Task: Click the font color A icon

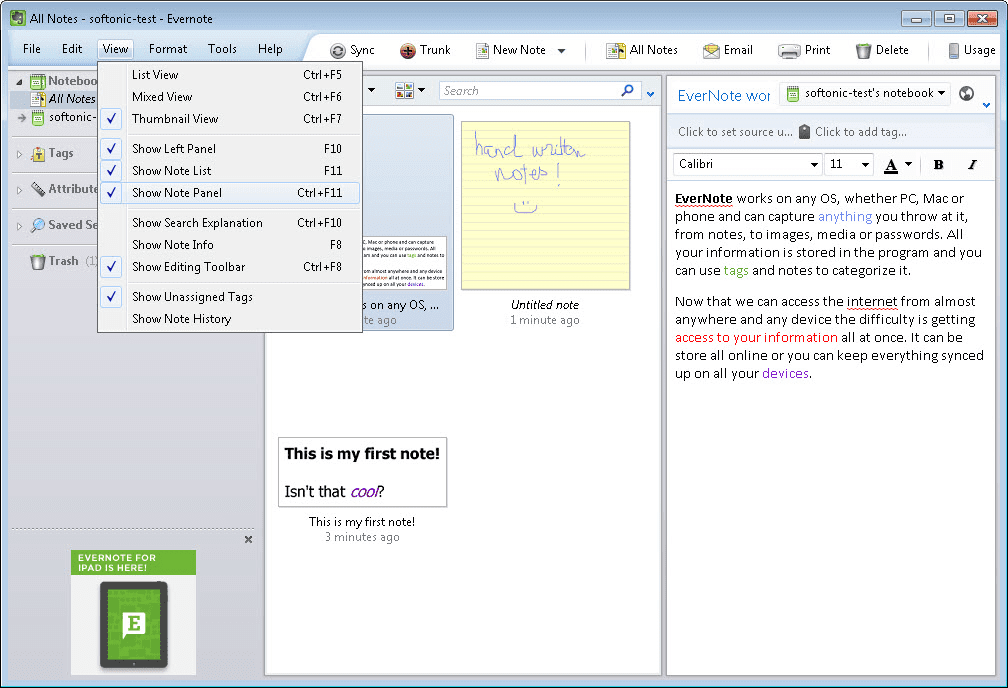Action: pyautogui.click(x=891, y=165)
